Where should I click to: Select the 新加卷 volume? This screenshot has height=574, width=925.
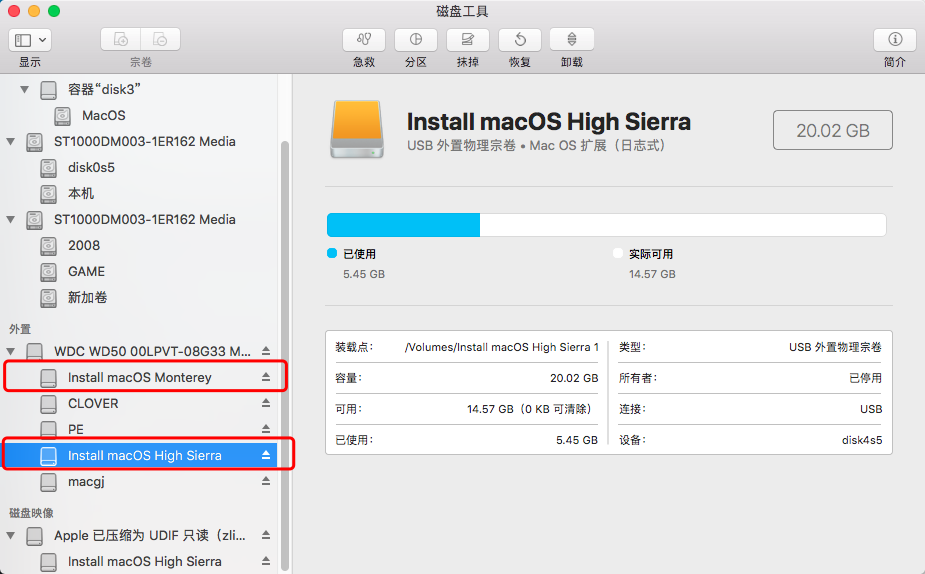point(87,297)
